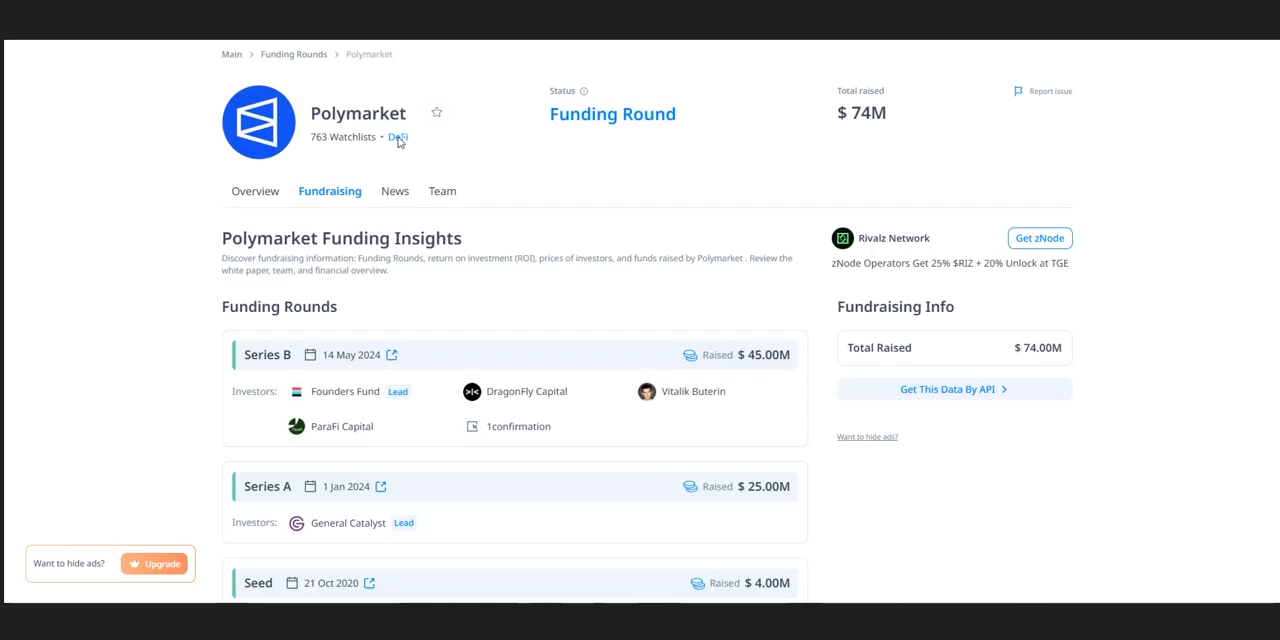The height and width of the screenshot is (640, 1280).
Task: Click the Series A round title
Action: 267,487
